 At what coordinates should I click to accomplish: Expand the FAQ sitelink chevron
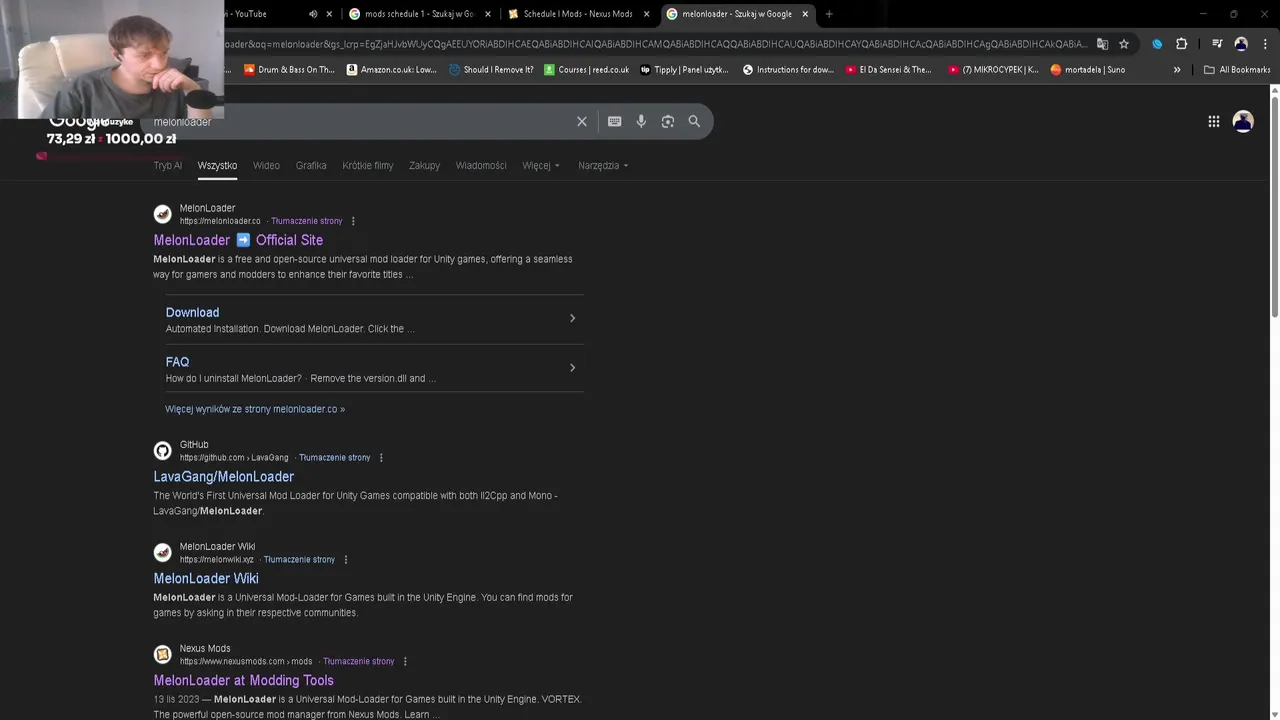point(572,368)
